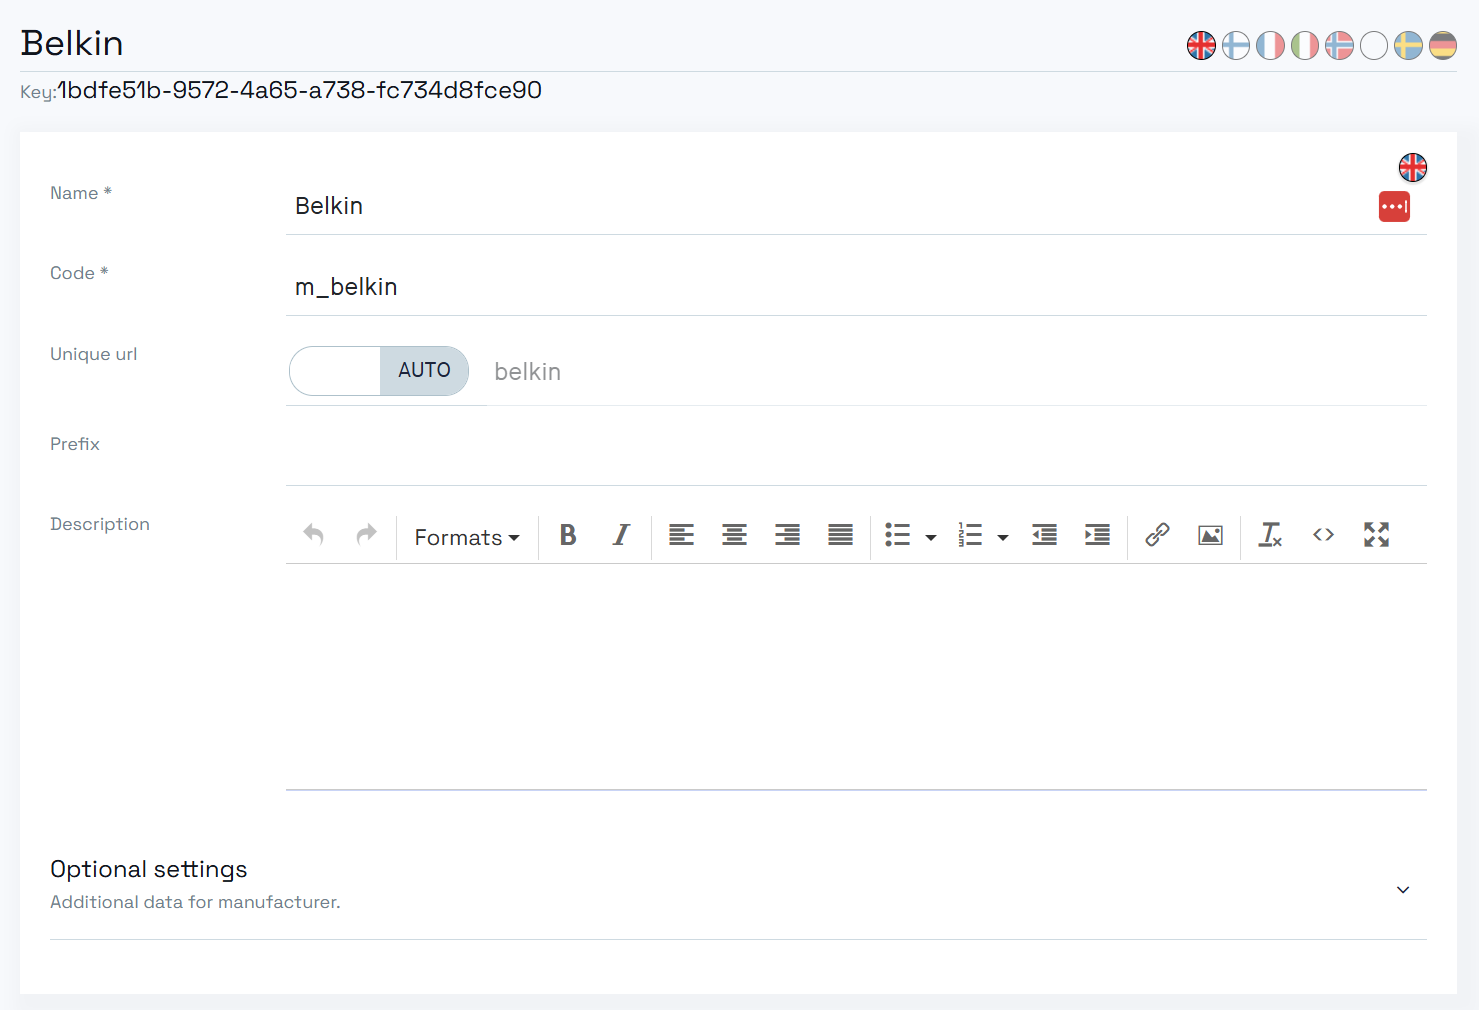Click the Optional settings heading

click(x=149, y=869)
